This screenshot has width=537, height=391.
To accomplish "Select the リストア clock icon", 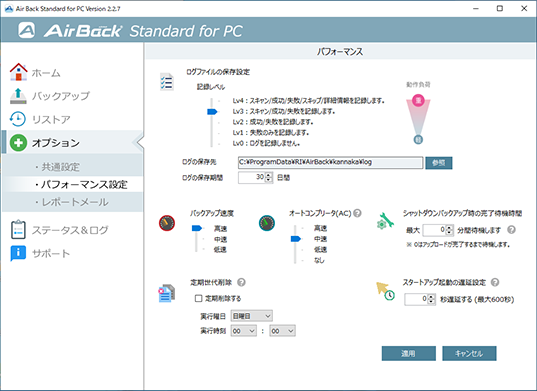I will 17,119.
